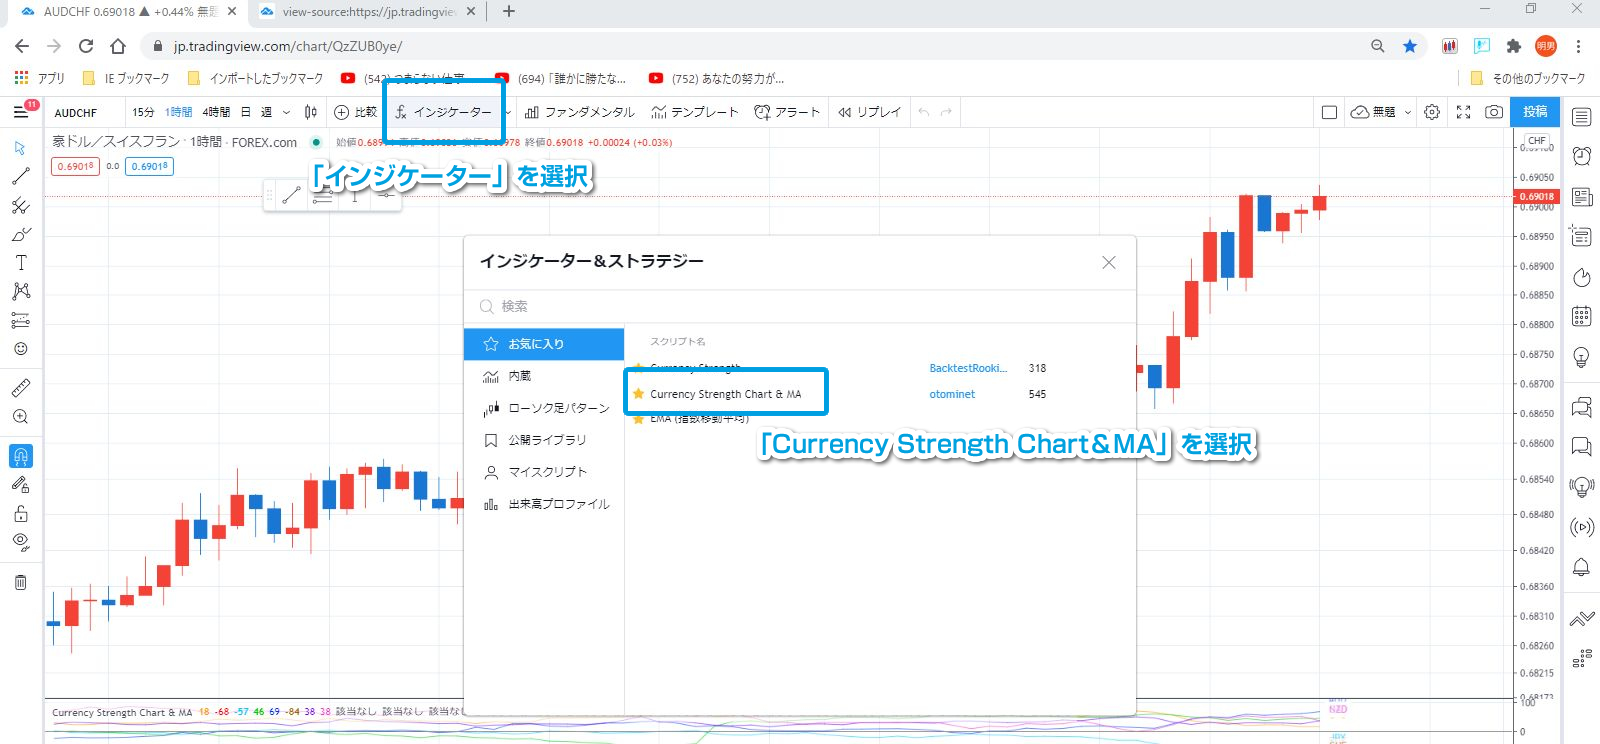Click the compare symbol button
Image resolution: width=1600 pixels, height=744 pixels.
coord(355,112)
